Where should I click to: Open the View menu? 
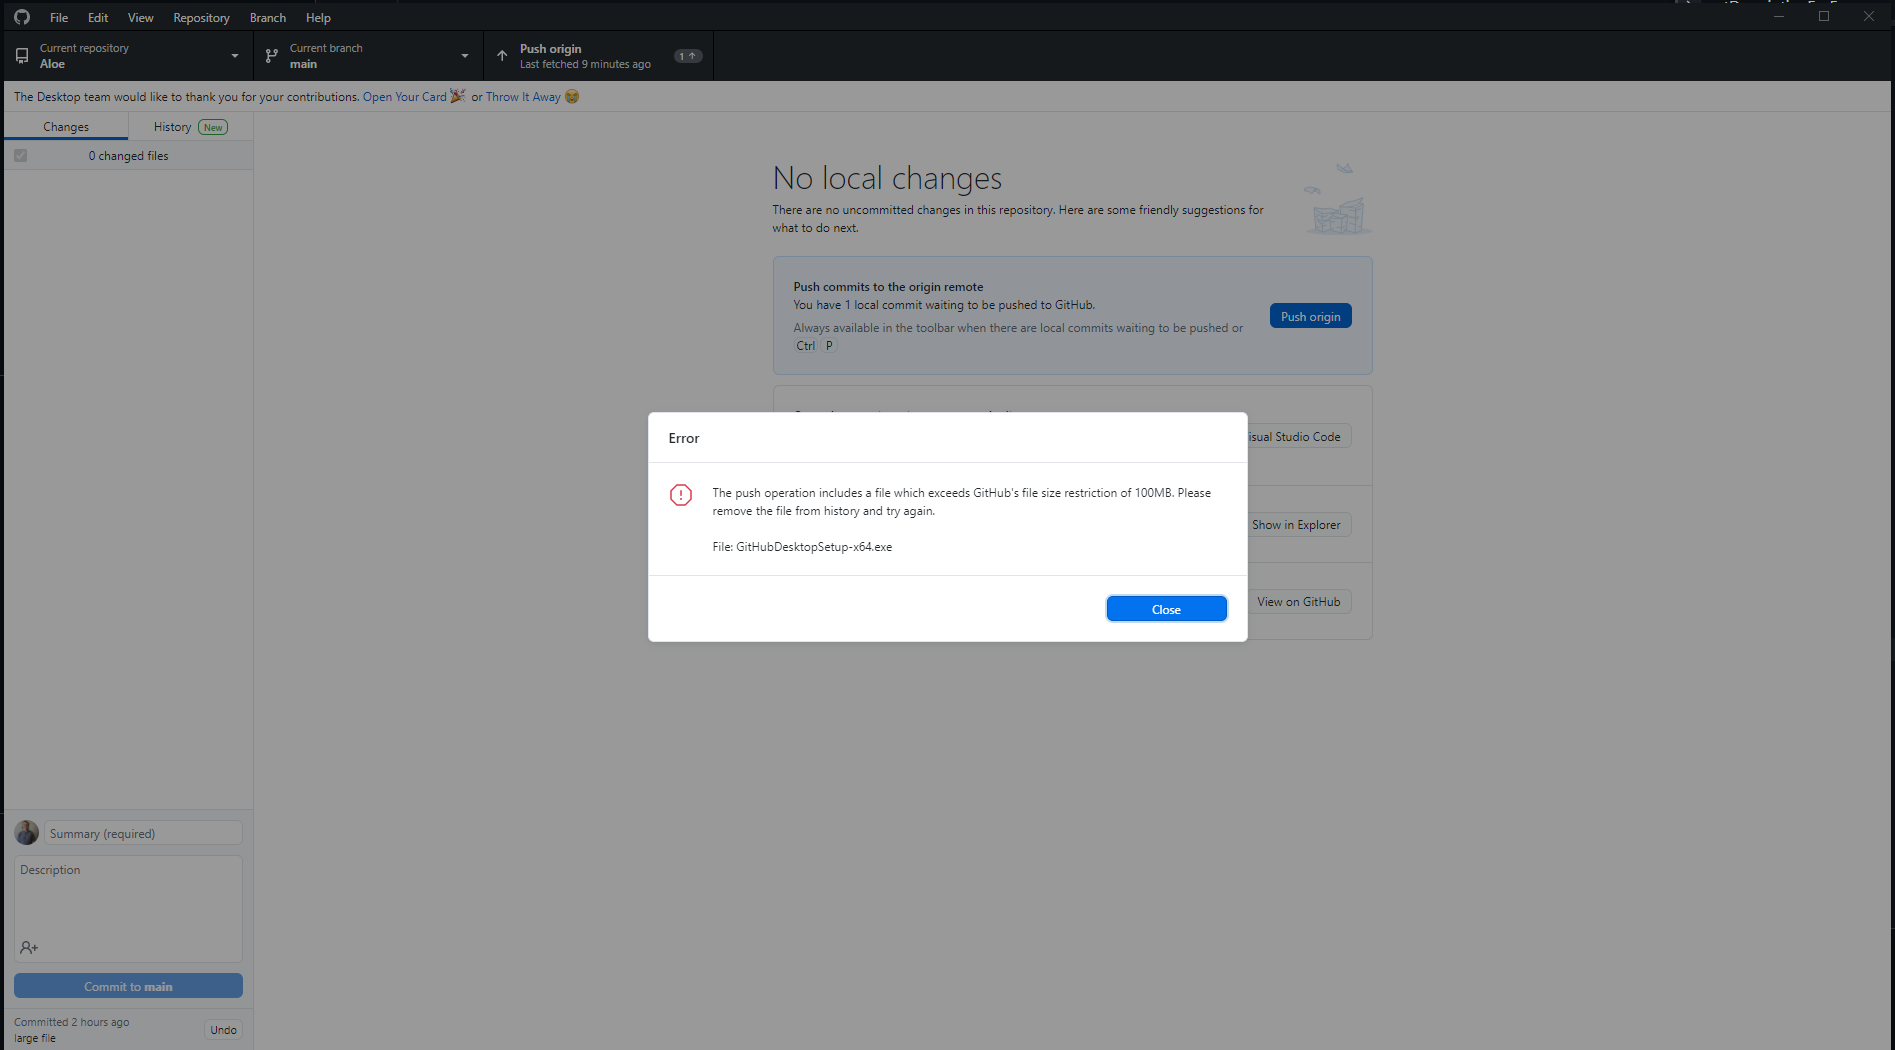tap(140, 17)
